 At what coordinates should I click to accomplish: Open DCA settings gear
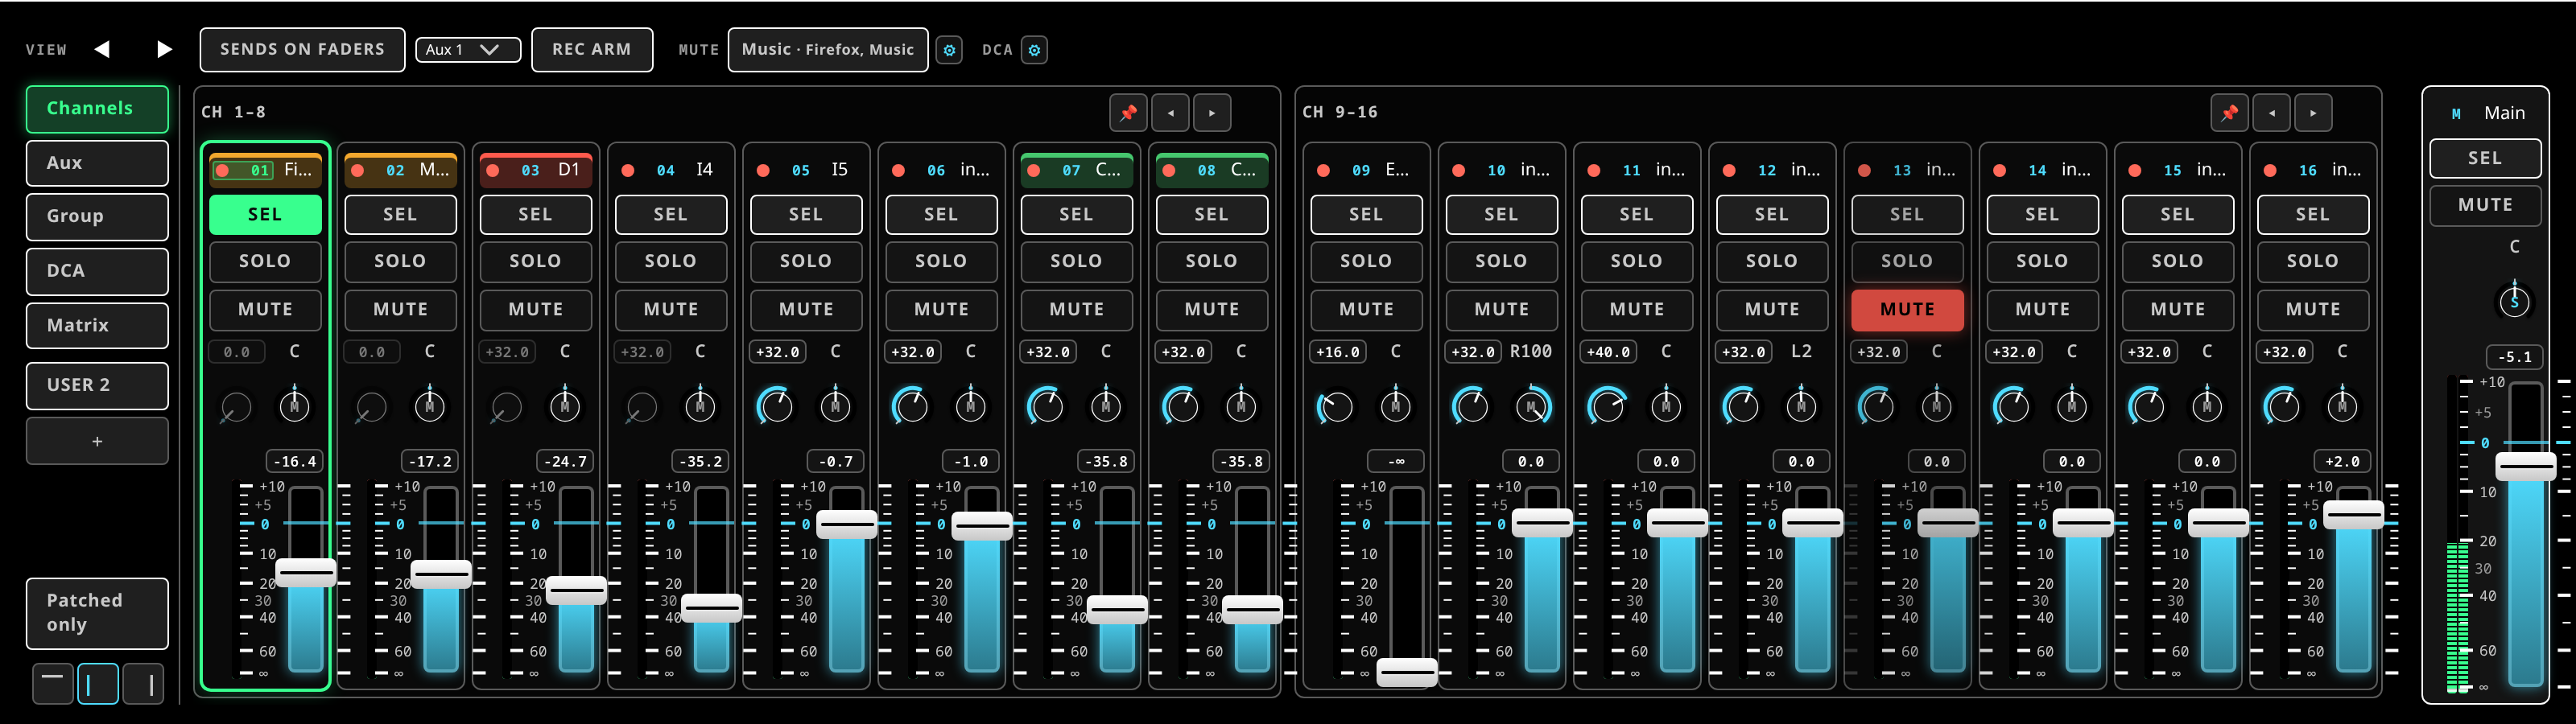[1034, 50]
